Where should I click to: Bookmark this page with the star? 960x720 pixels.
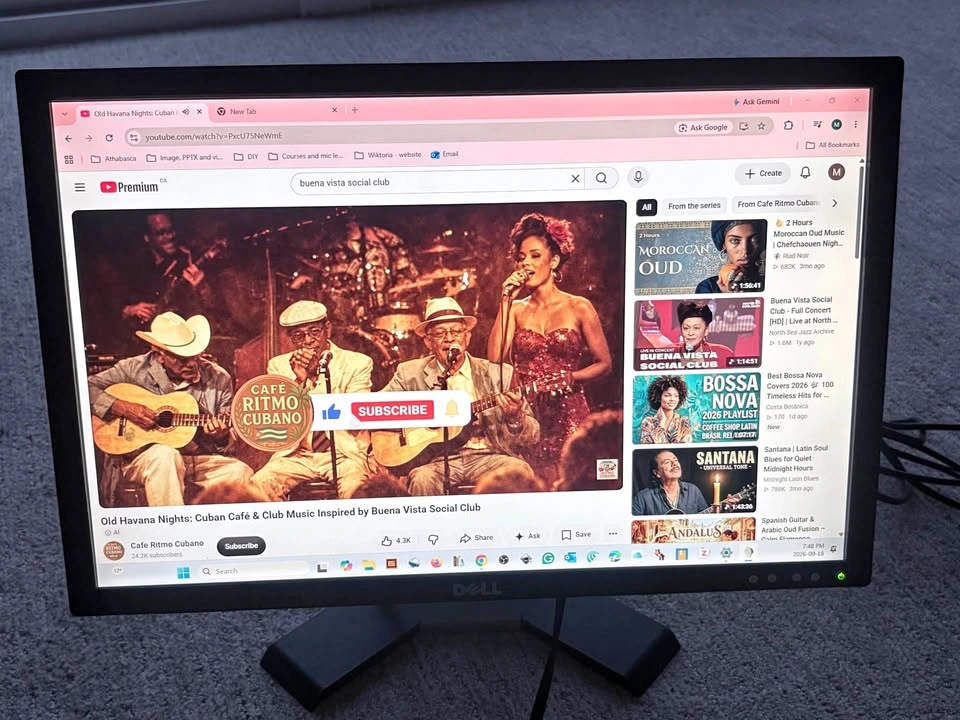tap(762, 126)
